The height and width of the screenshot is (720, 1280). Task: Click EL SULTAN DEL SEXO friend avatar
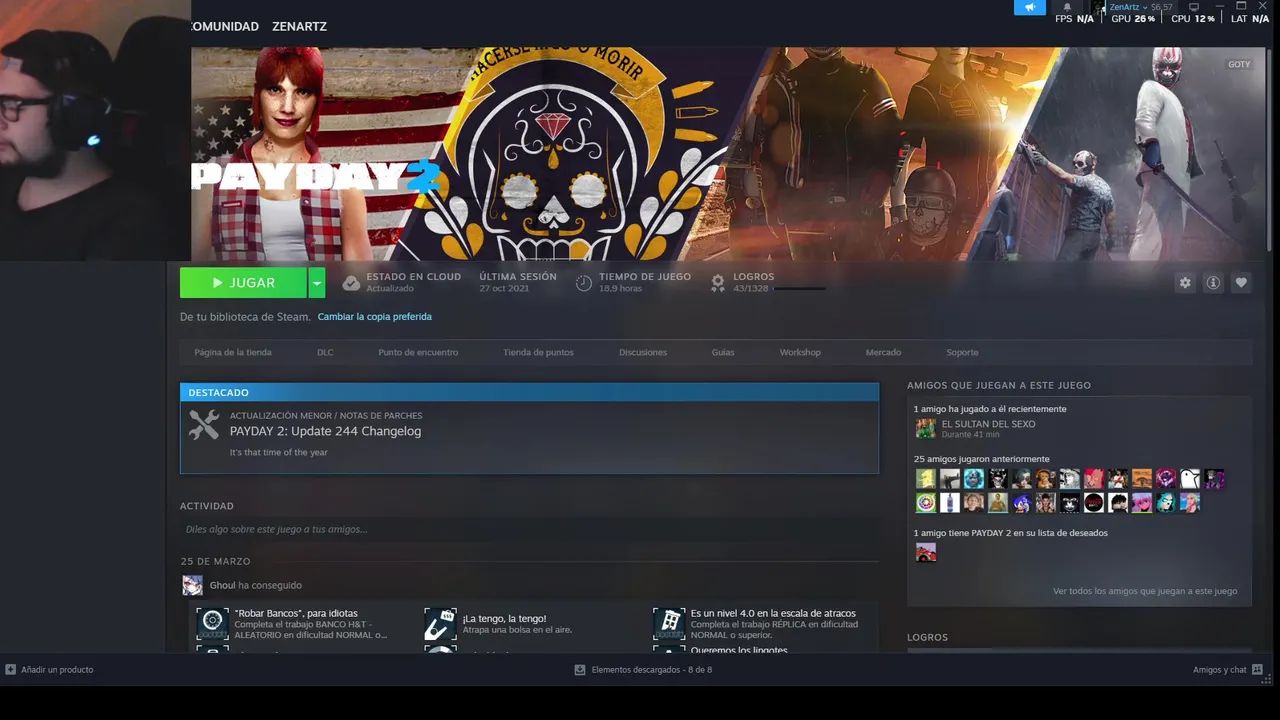pos(926,429)
